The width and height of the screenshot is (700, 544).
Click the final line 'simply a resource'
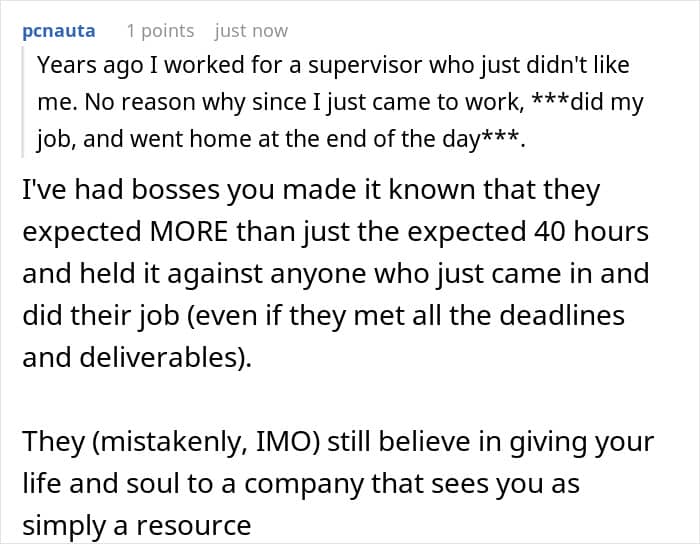pos(137,526)
